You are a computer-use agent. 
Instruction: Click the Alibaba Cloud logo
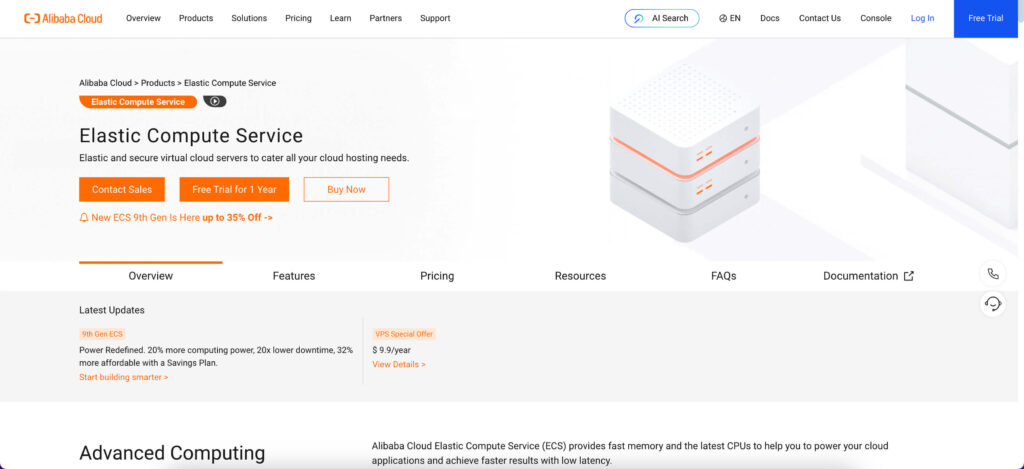(63, 18)
